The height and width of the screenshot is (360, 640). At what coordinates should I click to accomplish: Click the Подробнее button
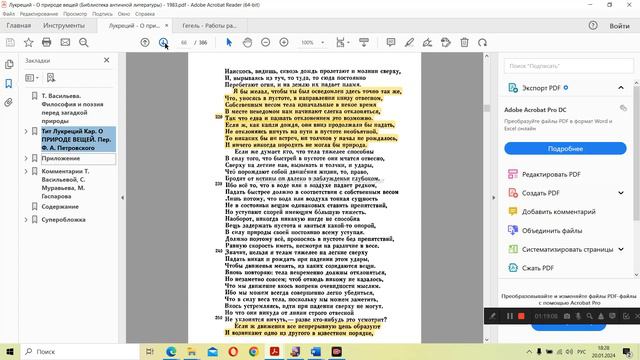coord(565,149)
